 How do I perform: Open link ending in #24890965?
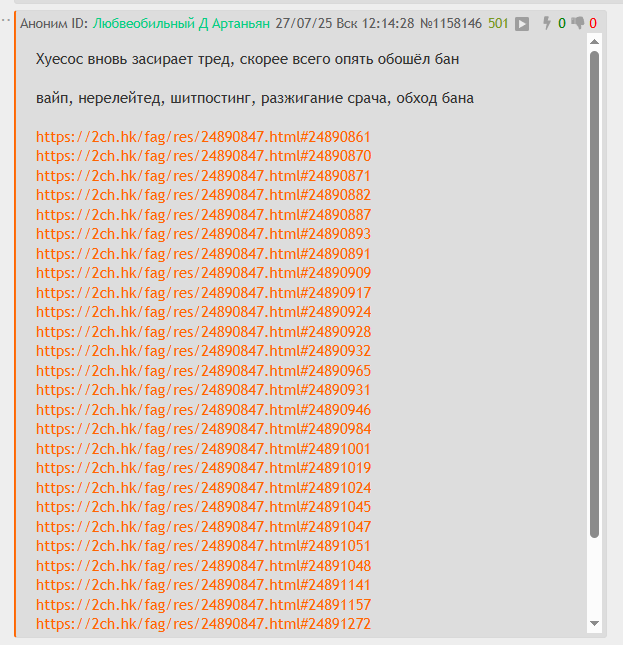click(x=204, y=371)
